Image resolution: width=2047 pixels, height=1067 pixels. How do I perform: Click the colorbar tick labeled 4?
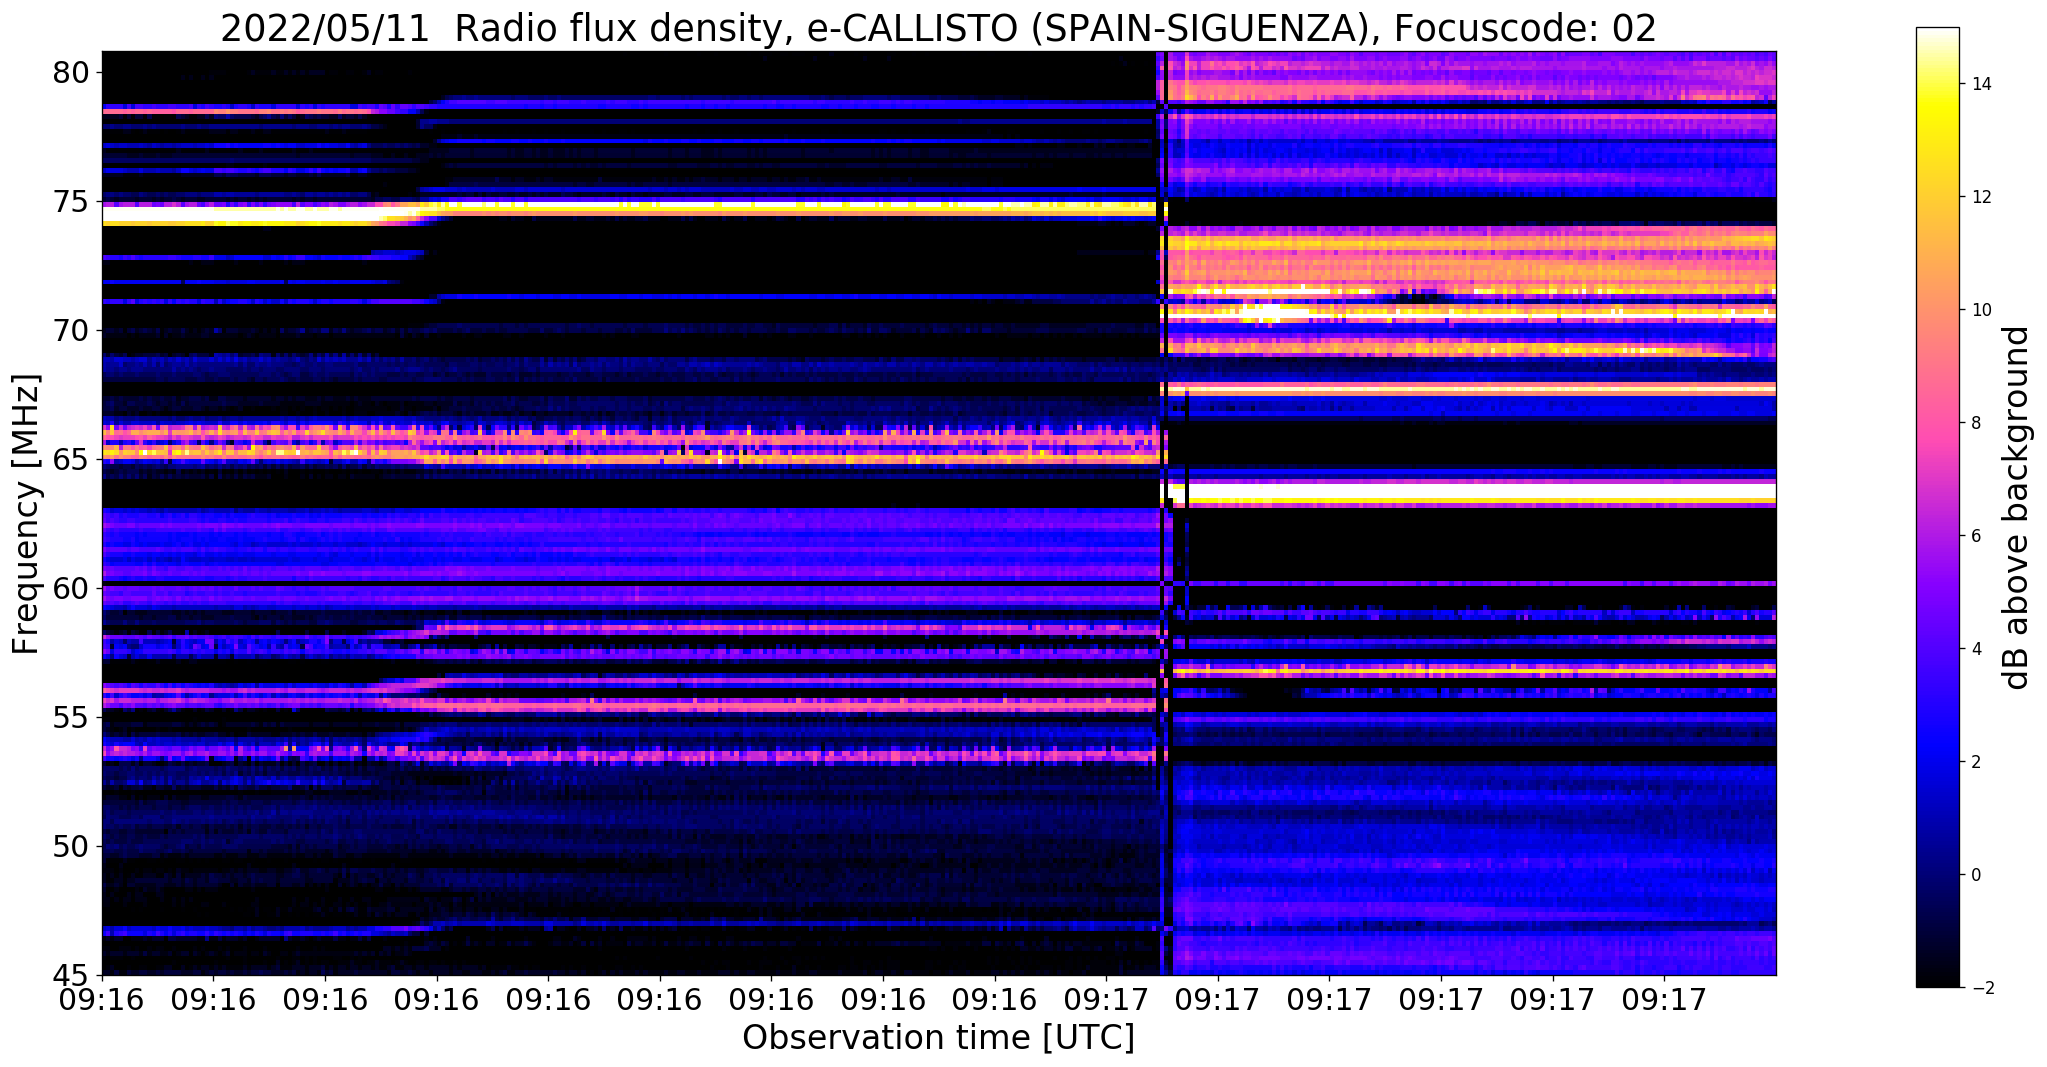coord(1975,649)
